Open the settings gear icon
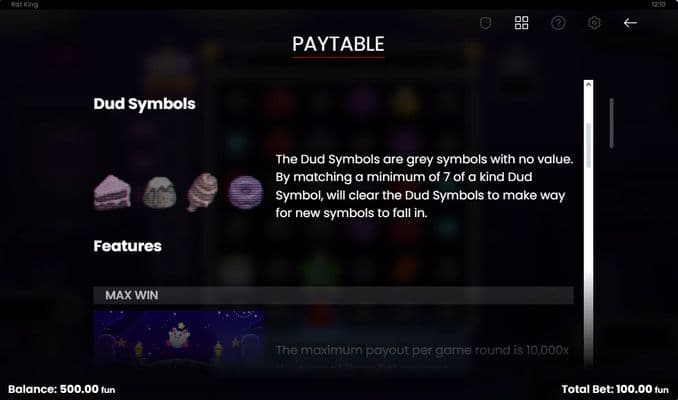 point(594,23)
